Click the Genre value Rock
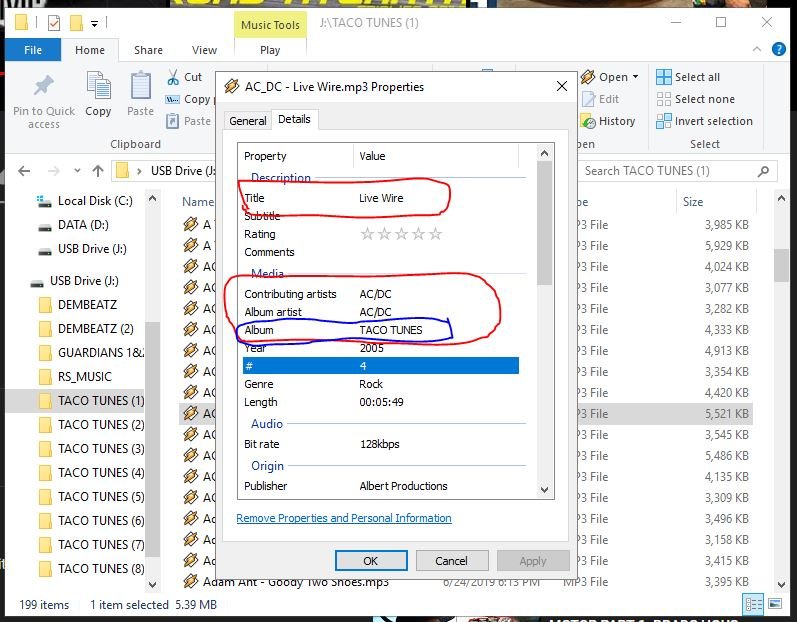The width and height of the screenshot is (797, 622). pos(371,384)
